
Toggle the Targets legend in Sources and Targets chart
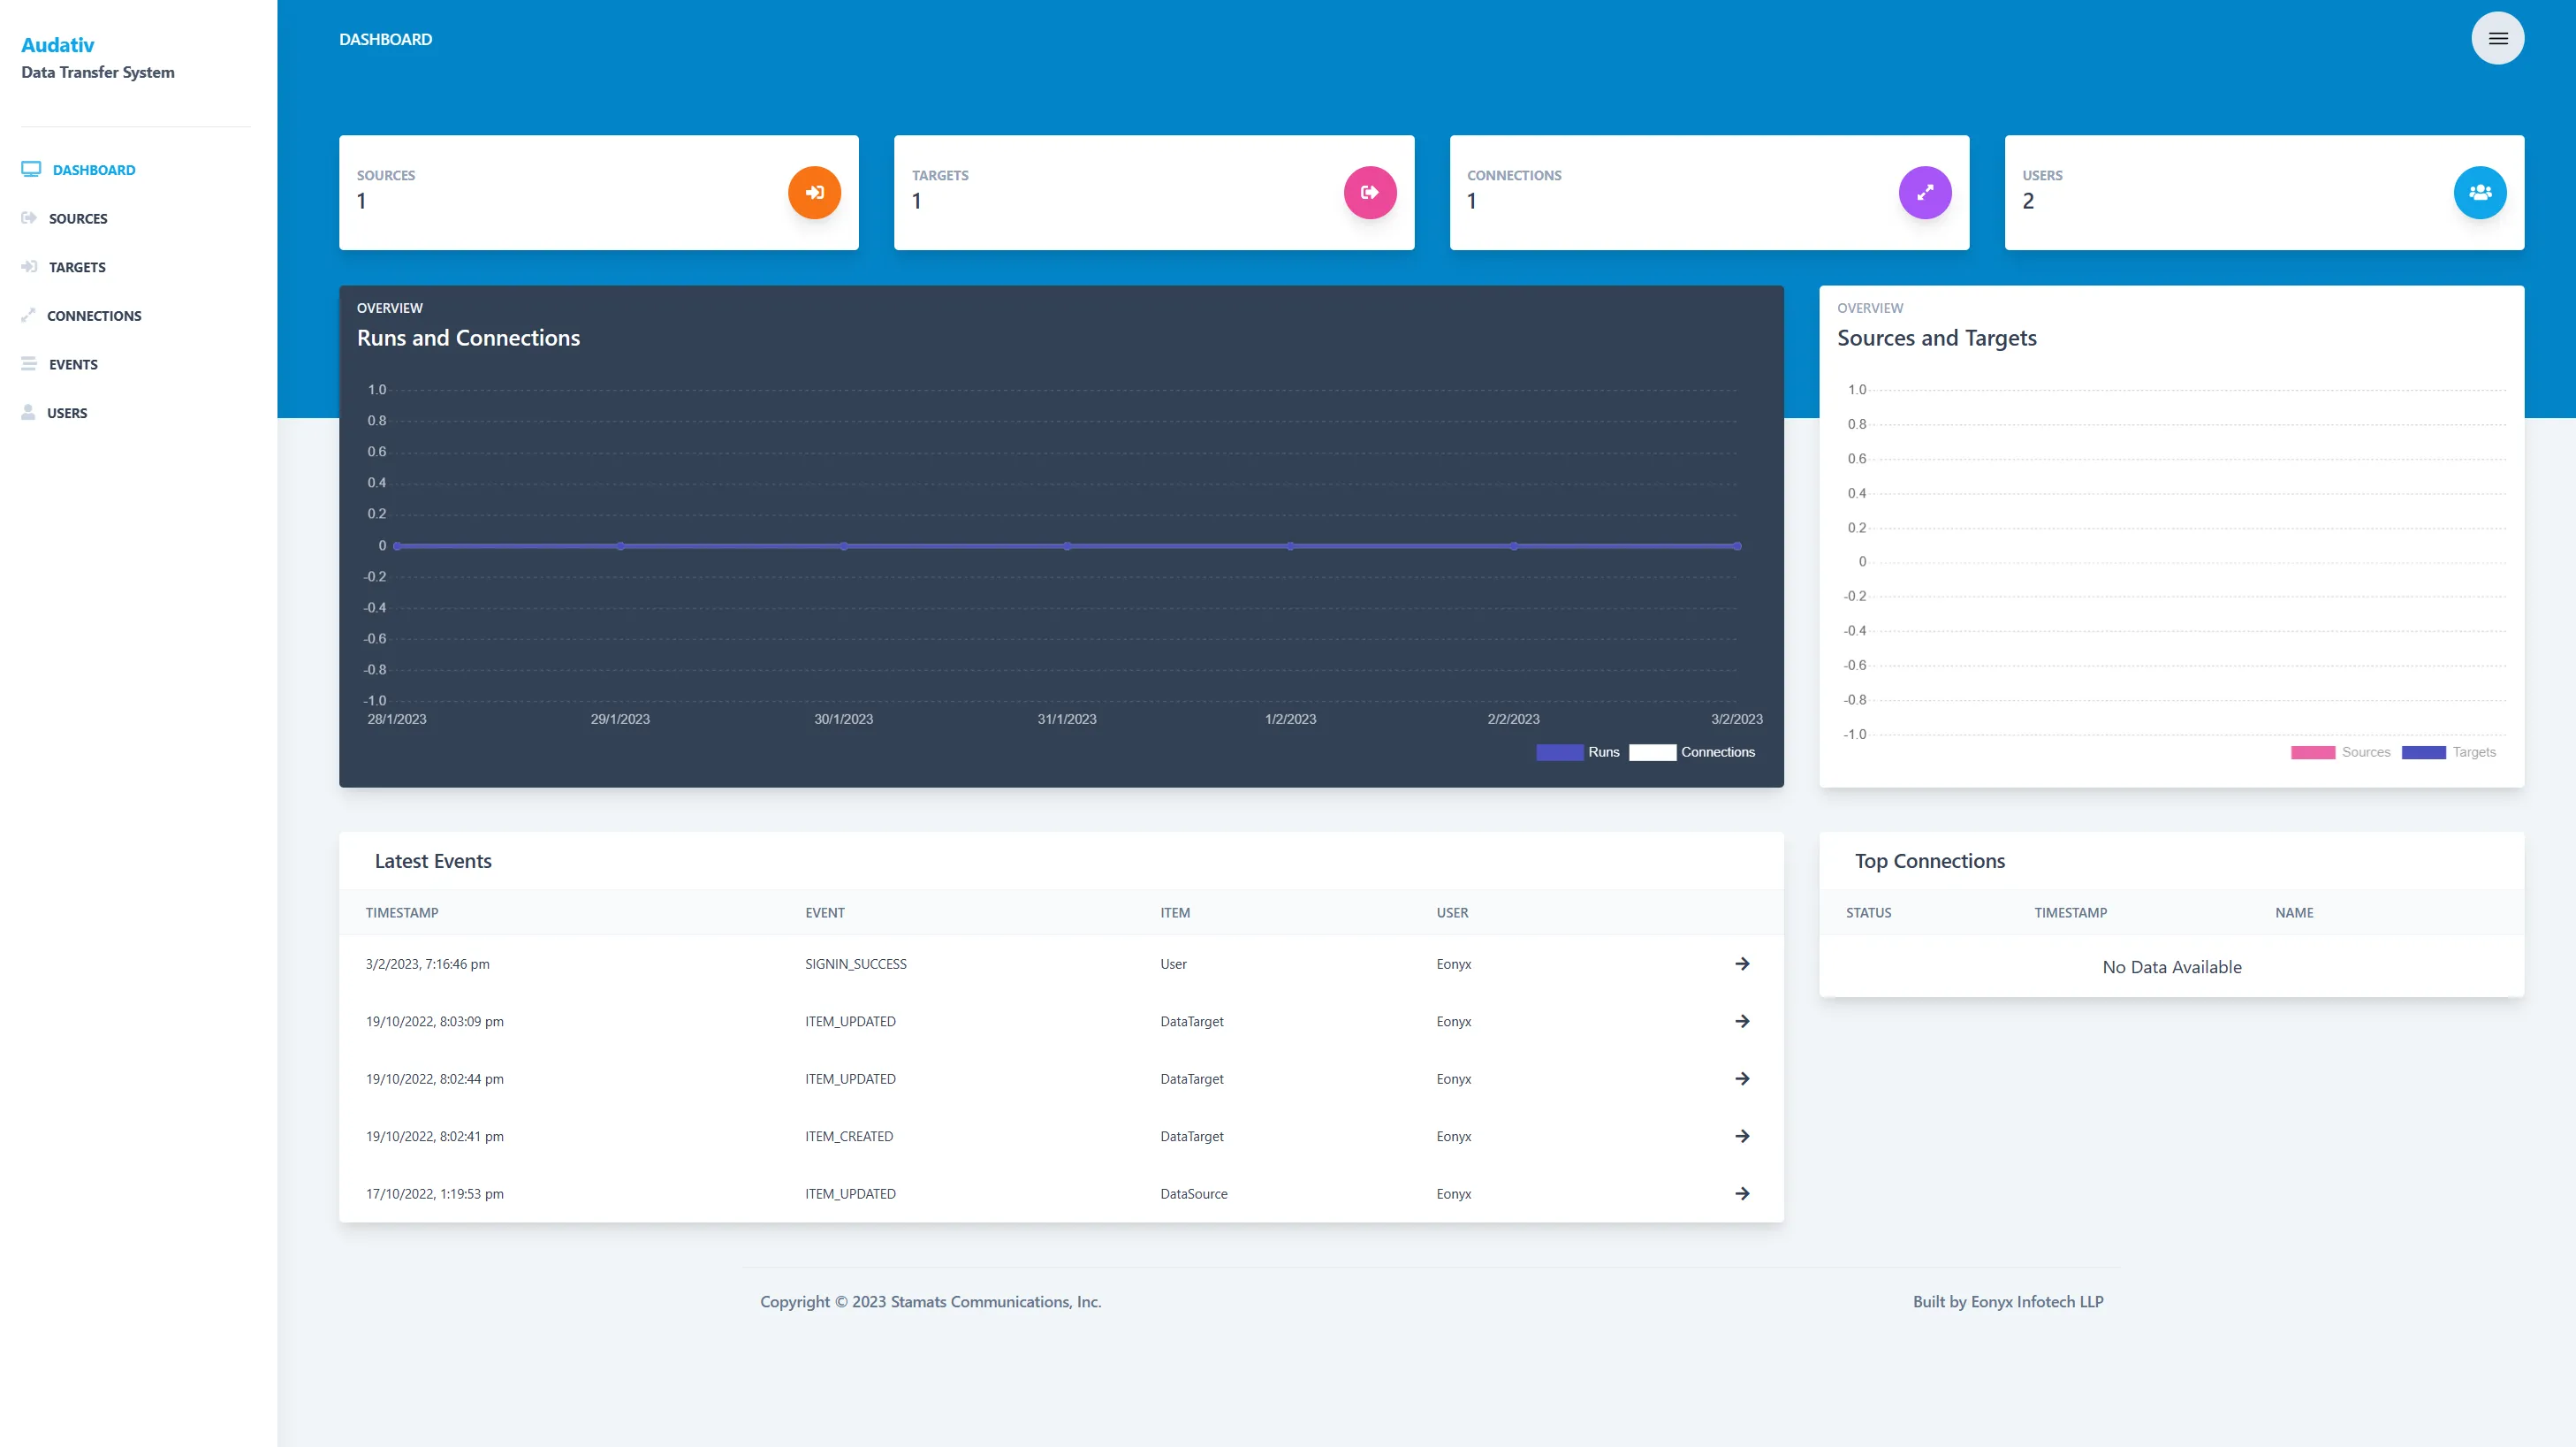click(2450, 752)
